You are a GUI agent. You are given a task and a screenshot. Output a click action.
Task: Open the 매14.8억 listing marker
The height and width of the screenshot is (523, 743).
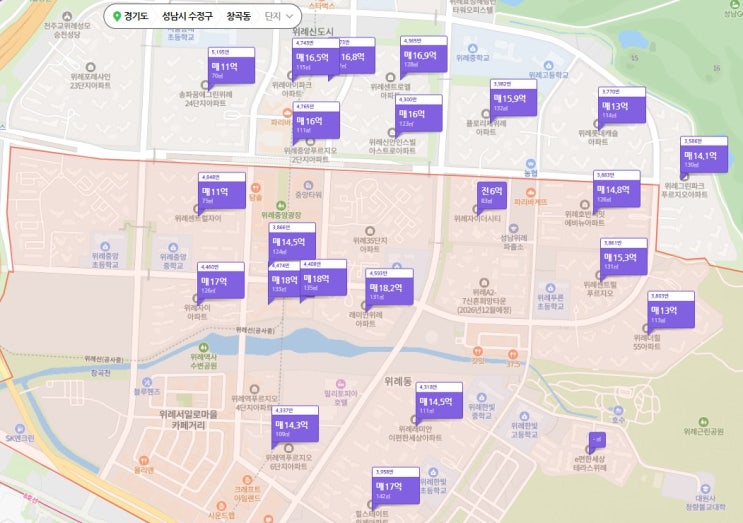coord(616,189)
